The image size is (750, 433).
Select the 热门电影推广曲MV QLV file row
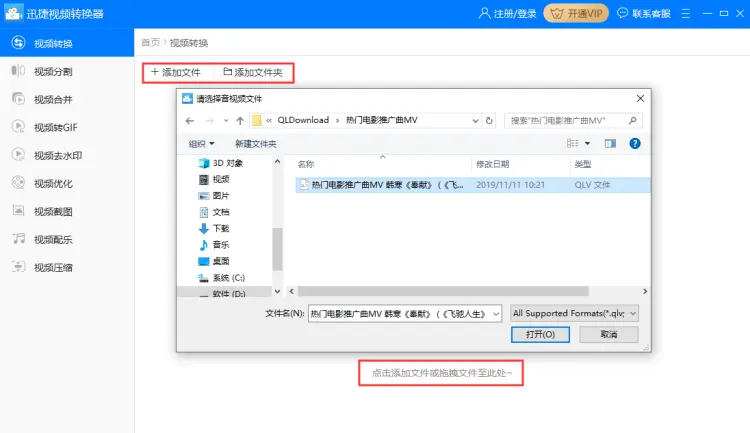[x=473, y=185]
